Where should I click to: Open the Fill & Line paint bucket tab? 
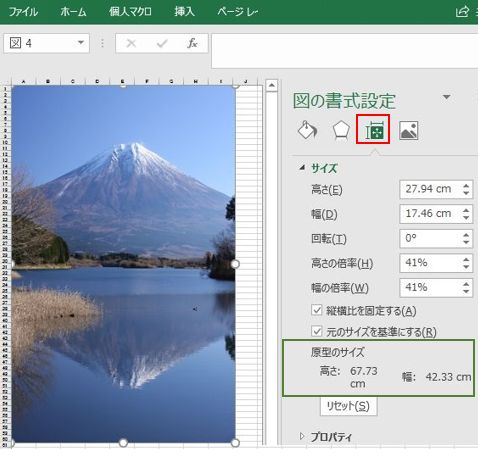307,130
